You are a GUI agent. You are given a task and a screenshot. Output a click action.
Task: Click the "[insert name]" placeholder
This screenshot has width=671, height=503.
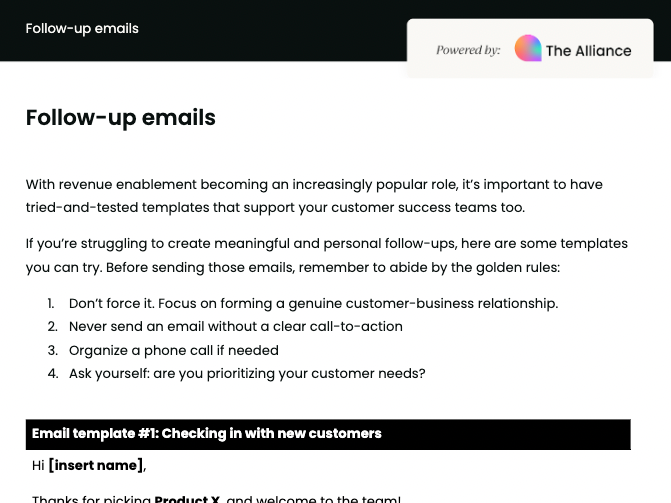pyautogui.click(x=96, y=465)
